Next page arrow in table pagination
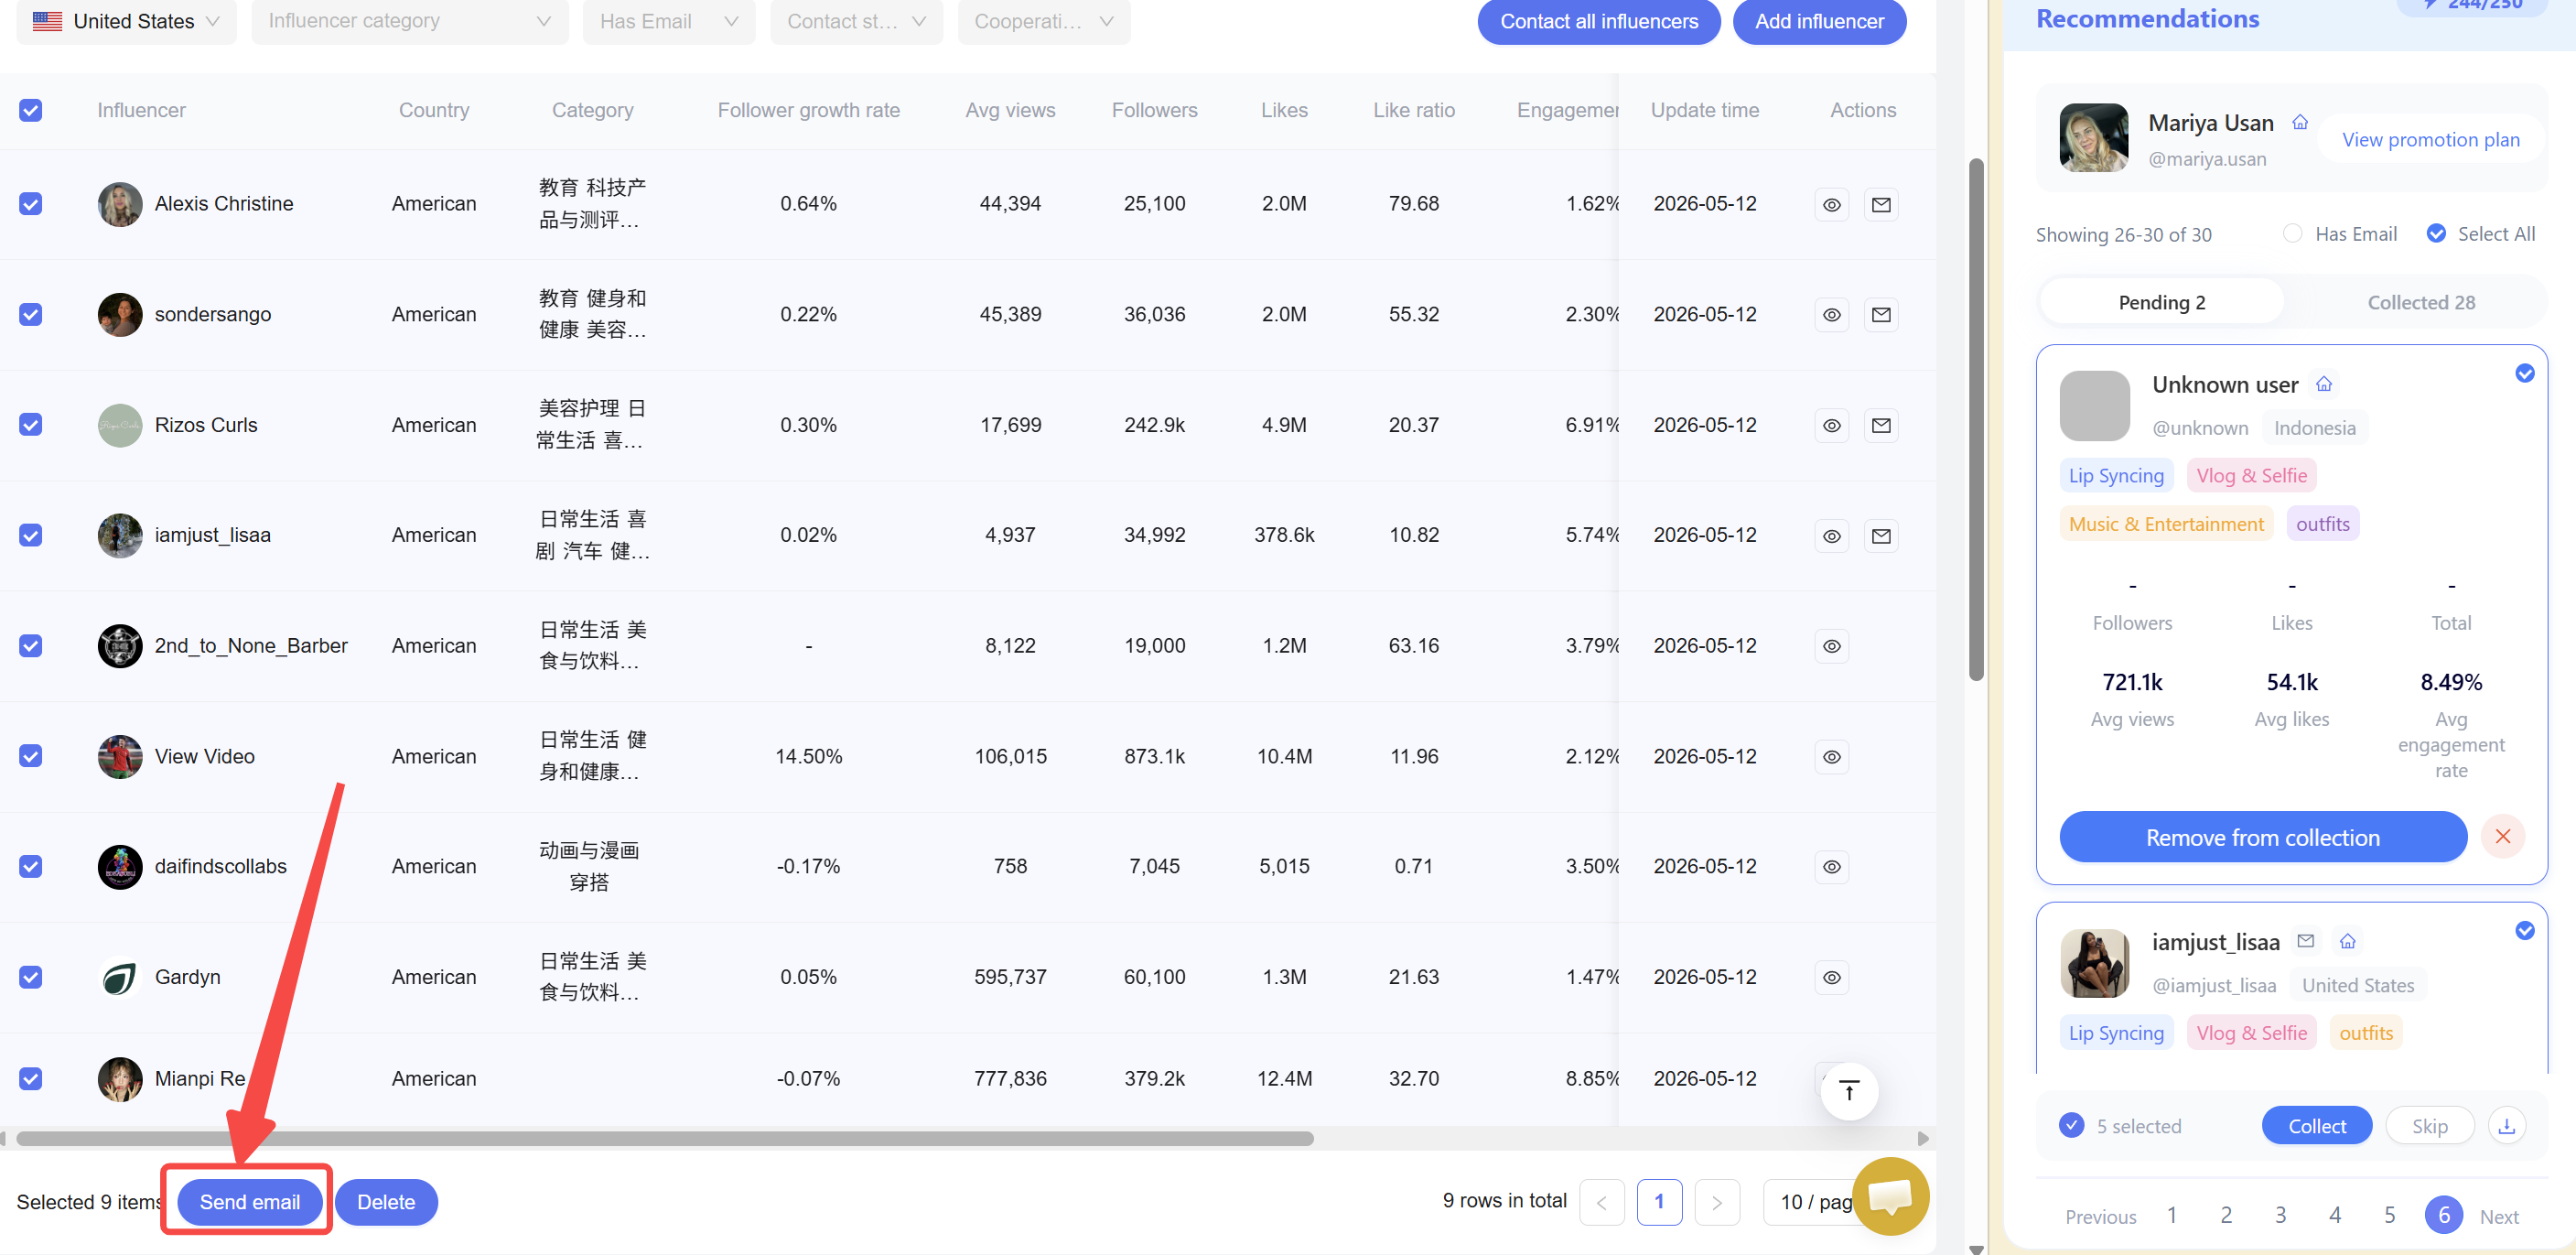This screenshot has width=2576, height=1255. 1717,1202
